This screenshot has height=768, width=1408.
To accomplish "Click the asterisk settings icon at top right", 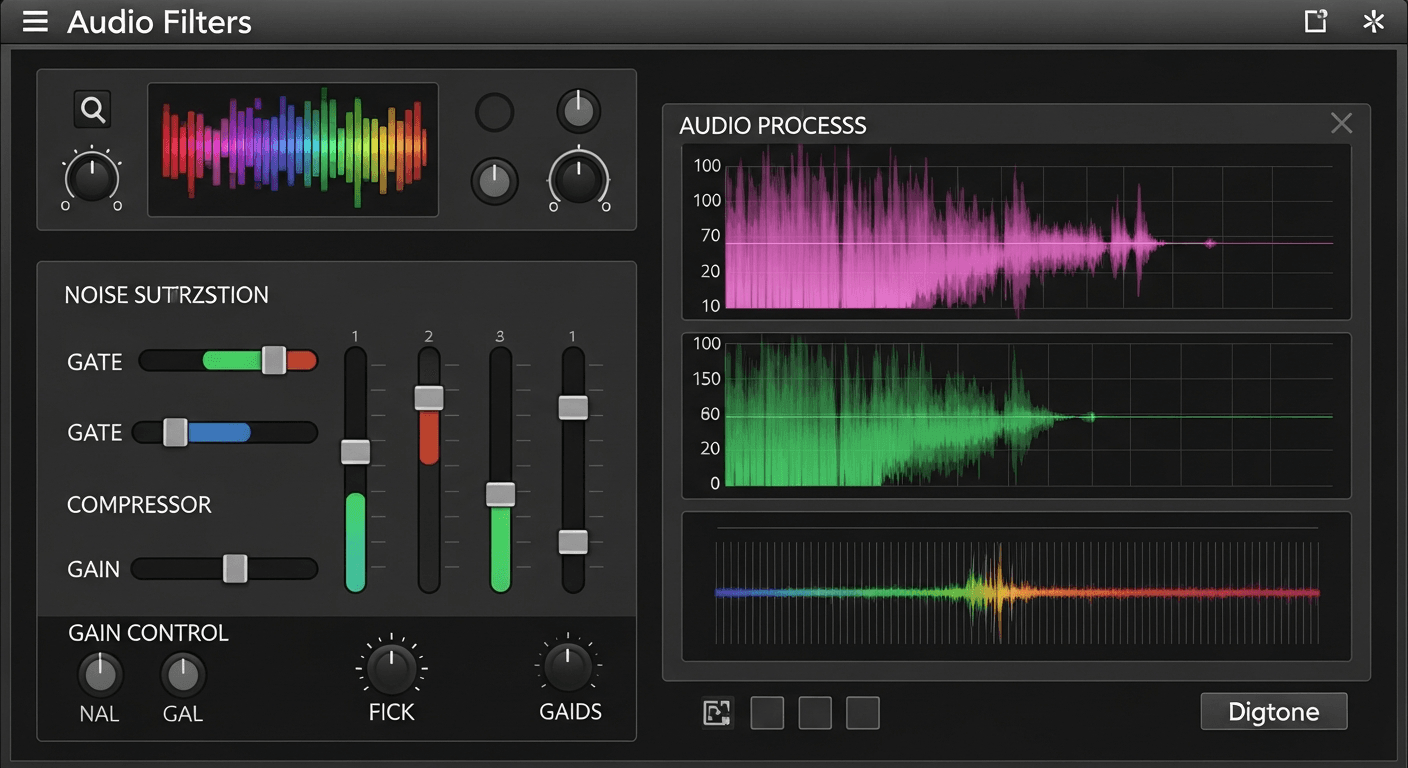I will pos(1372,21).
